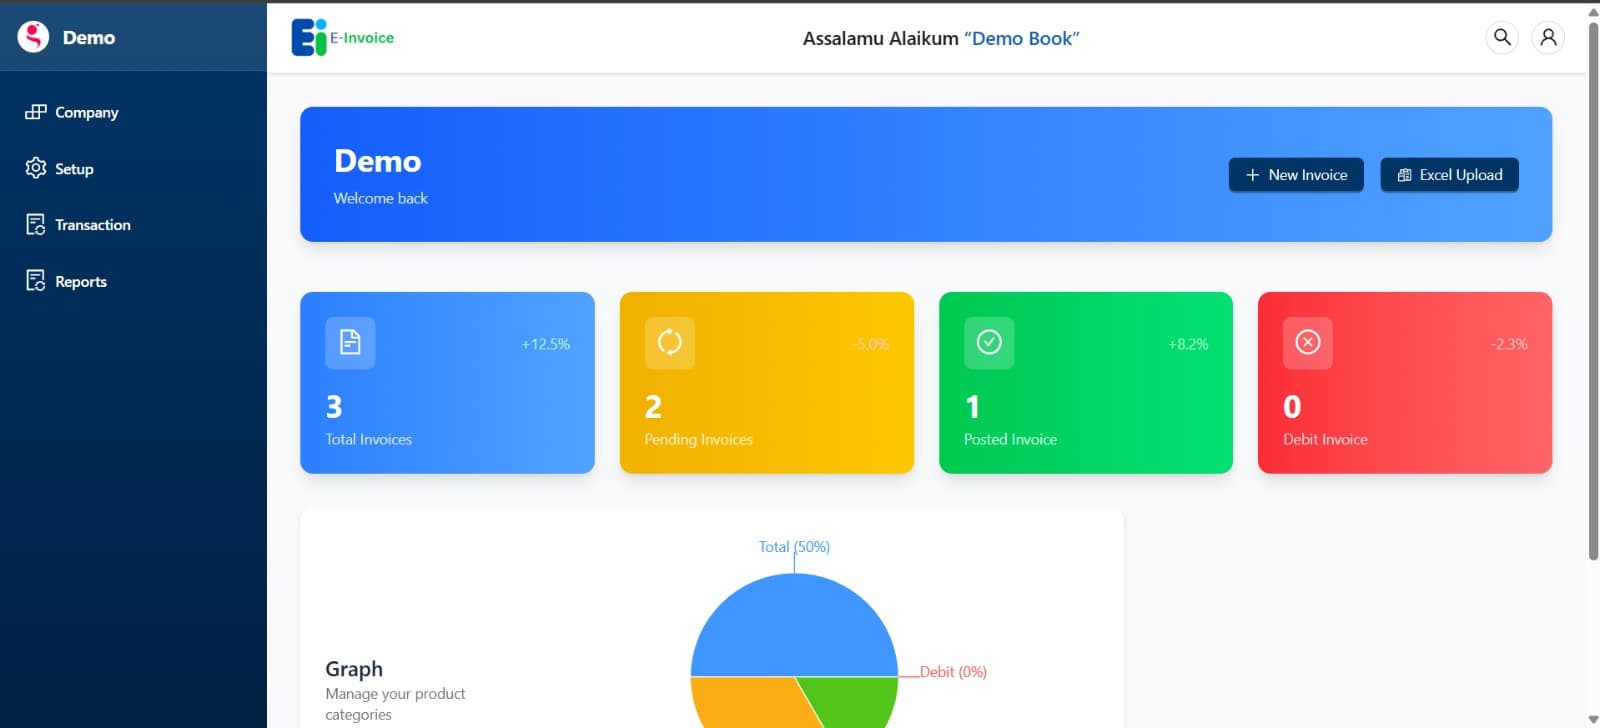Open the Posted Invoice card
This screenshot has height=728, width=1600.
1086,383
